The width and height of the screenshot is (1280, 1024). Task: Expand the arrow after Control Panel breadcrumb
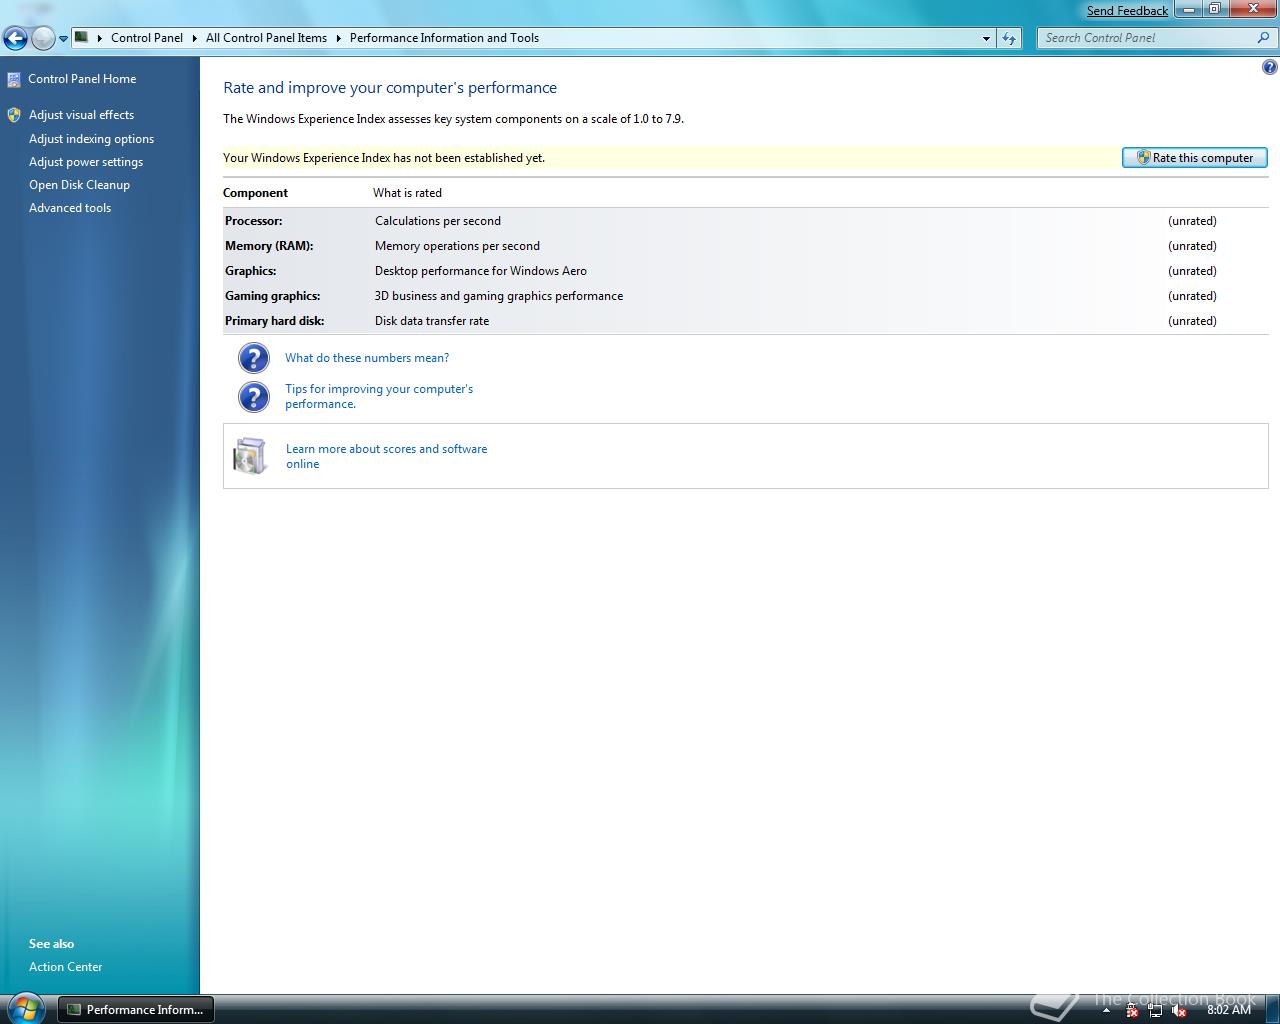pos(194,38)
